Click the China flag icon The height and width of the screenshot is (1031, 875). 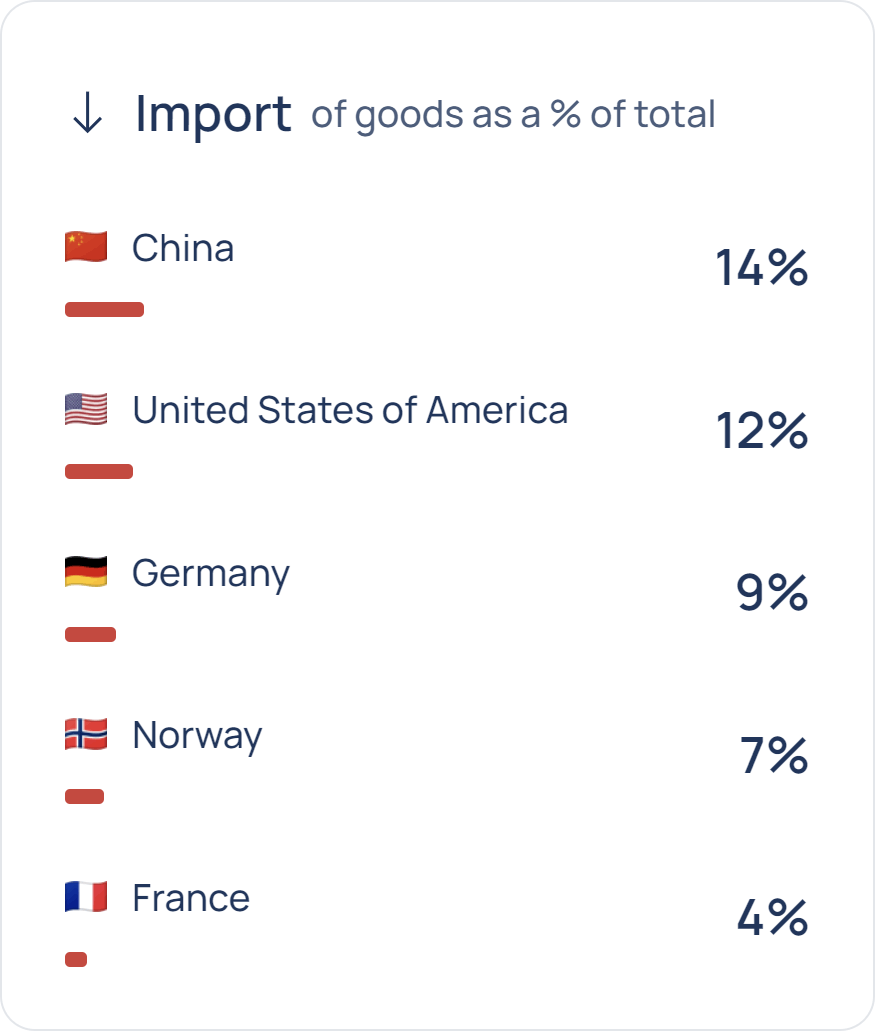point(86,247)
